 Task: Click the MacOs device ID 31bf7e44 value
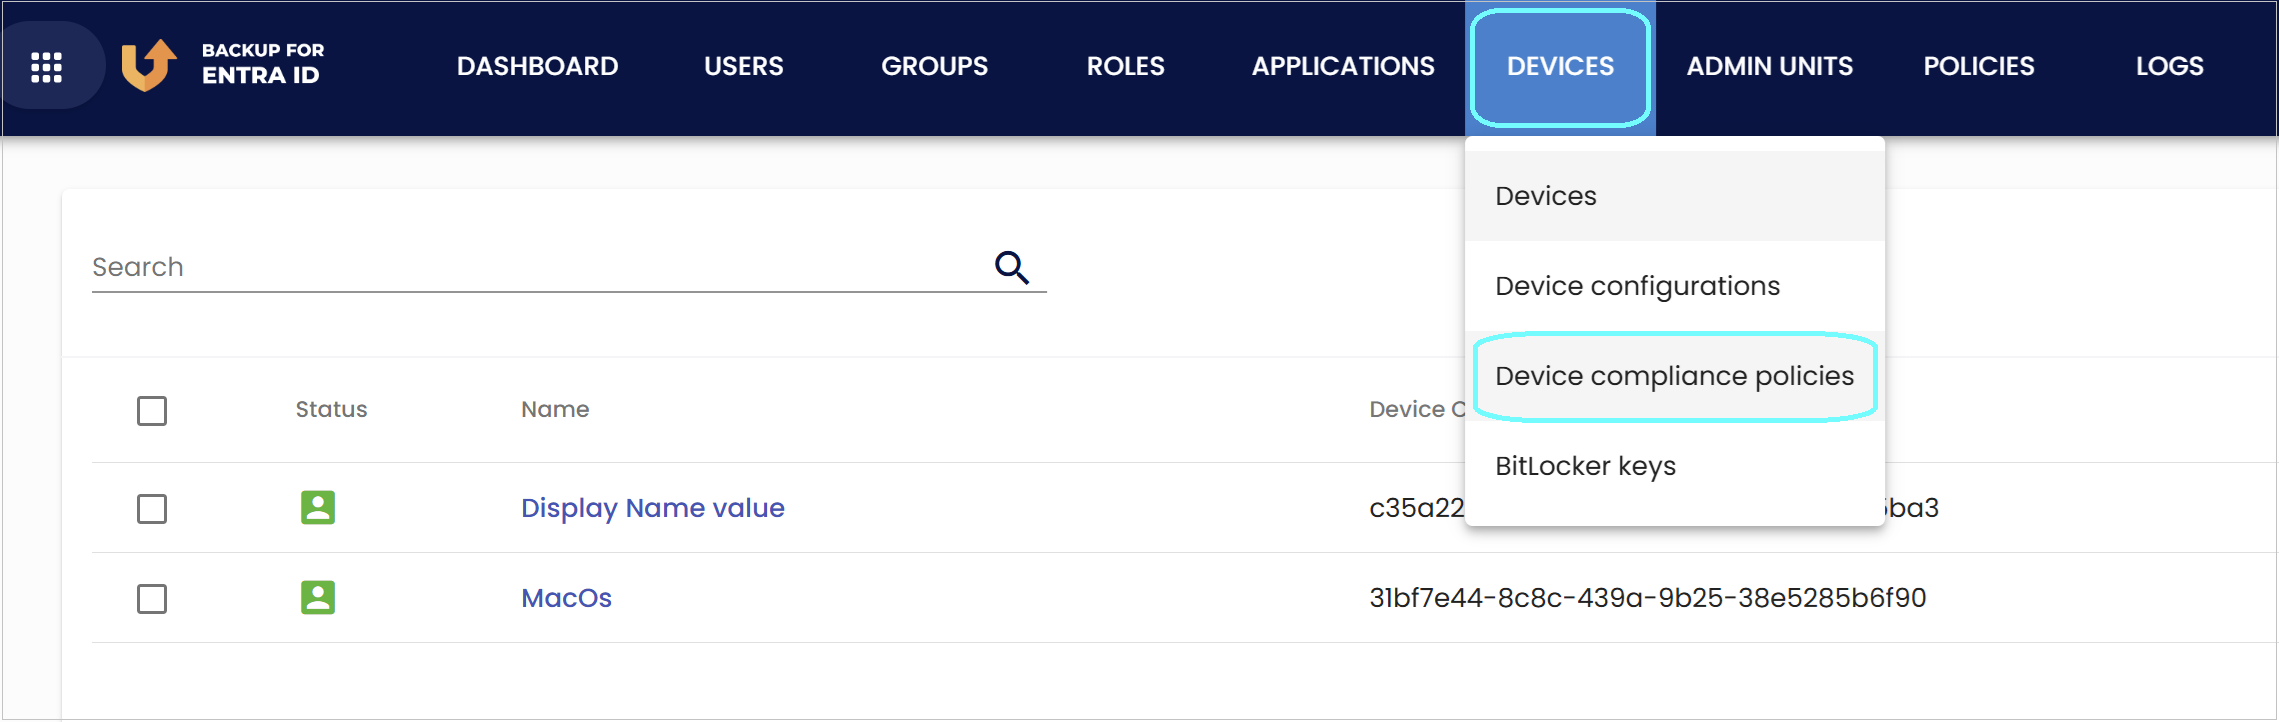[1648, 598]
